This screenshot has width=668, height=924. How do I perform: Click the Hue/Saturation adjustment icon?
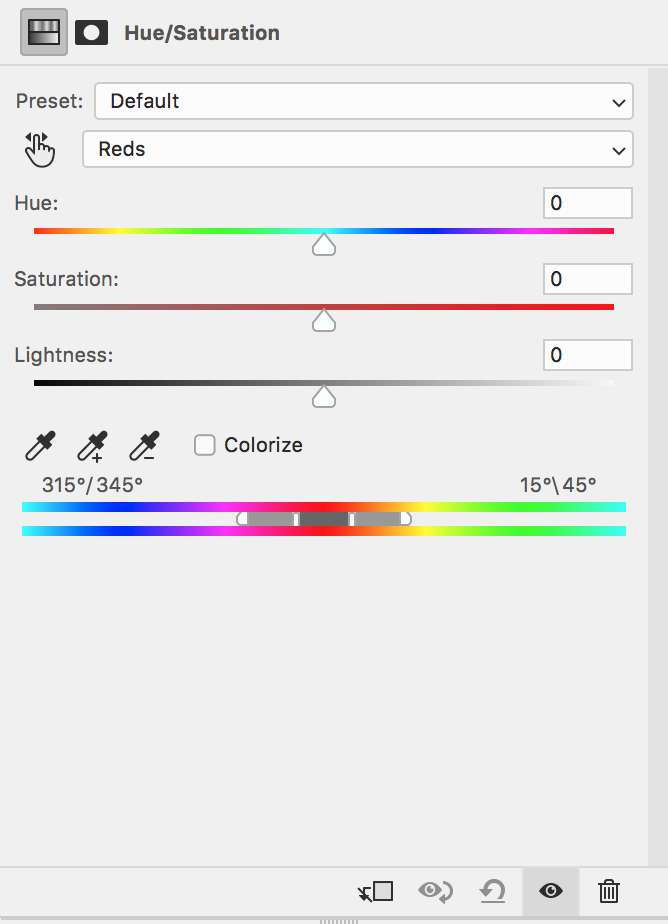(x=44, y=32)
